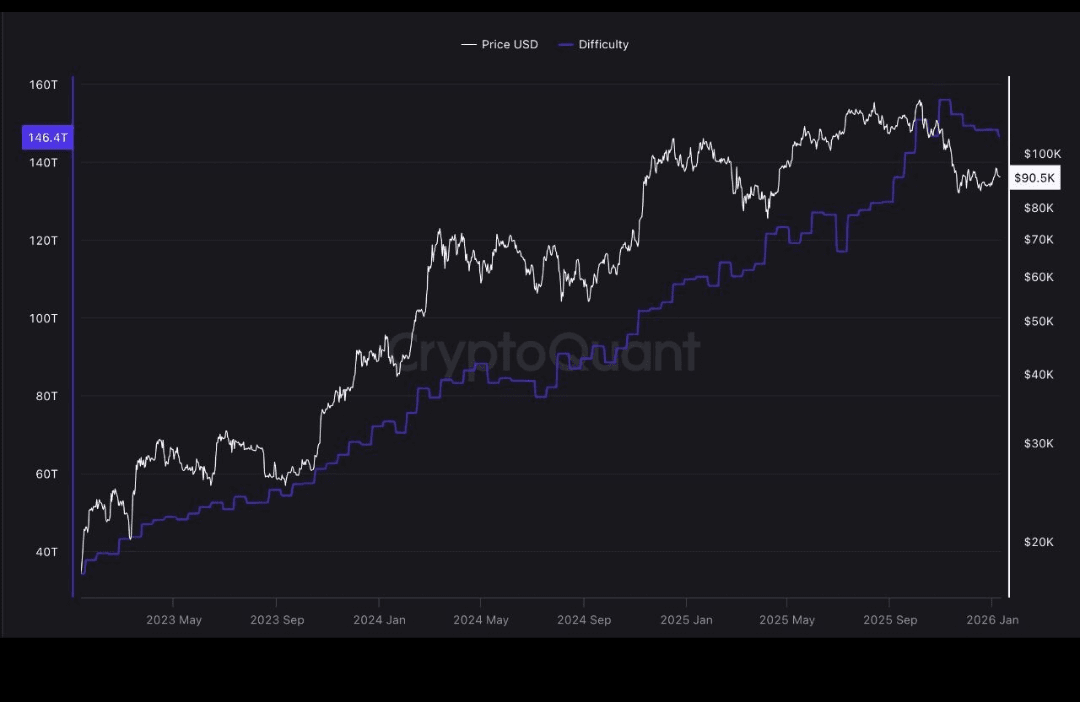Select the 2024 Sep date tick
The width and height of the screenshot is (1080, 702).
click(584, 620)
